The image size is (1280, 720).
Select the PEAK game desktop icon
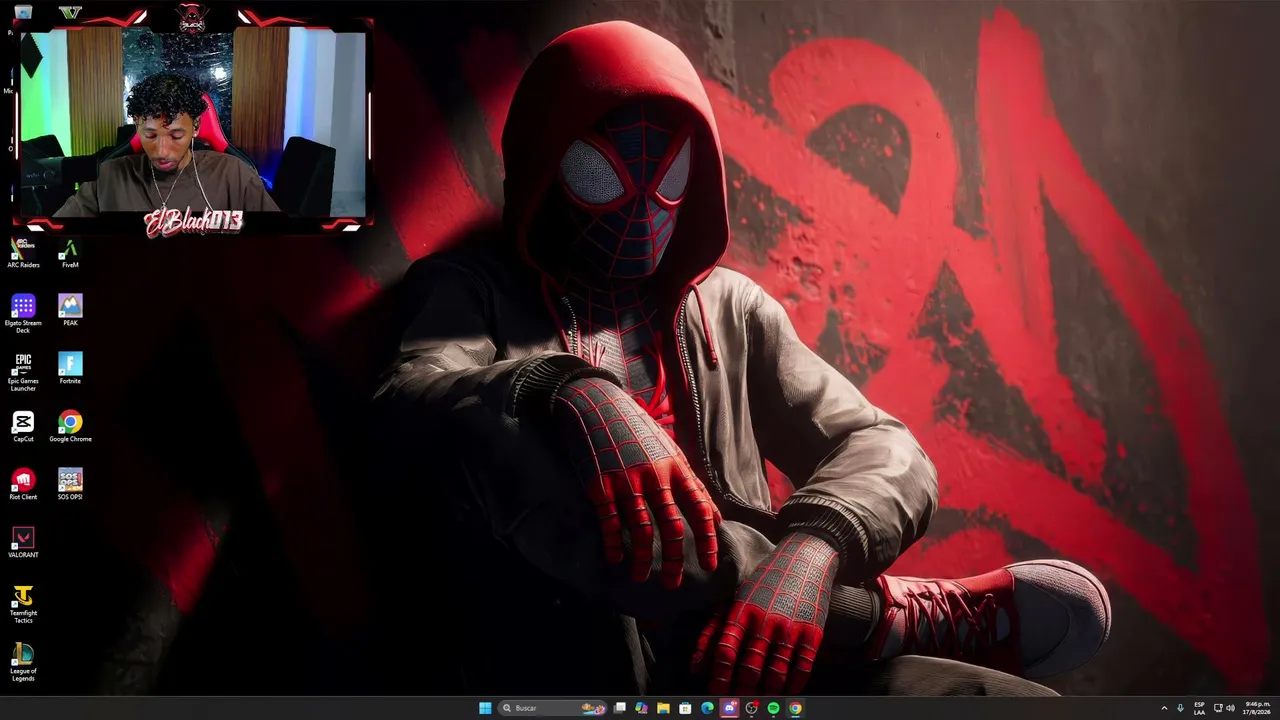(70, 310)
